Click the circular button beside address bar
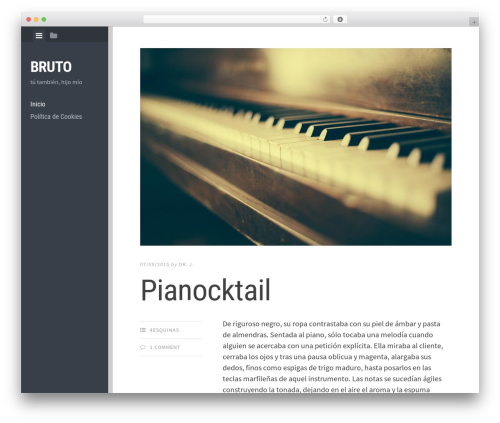 (340, 20)
